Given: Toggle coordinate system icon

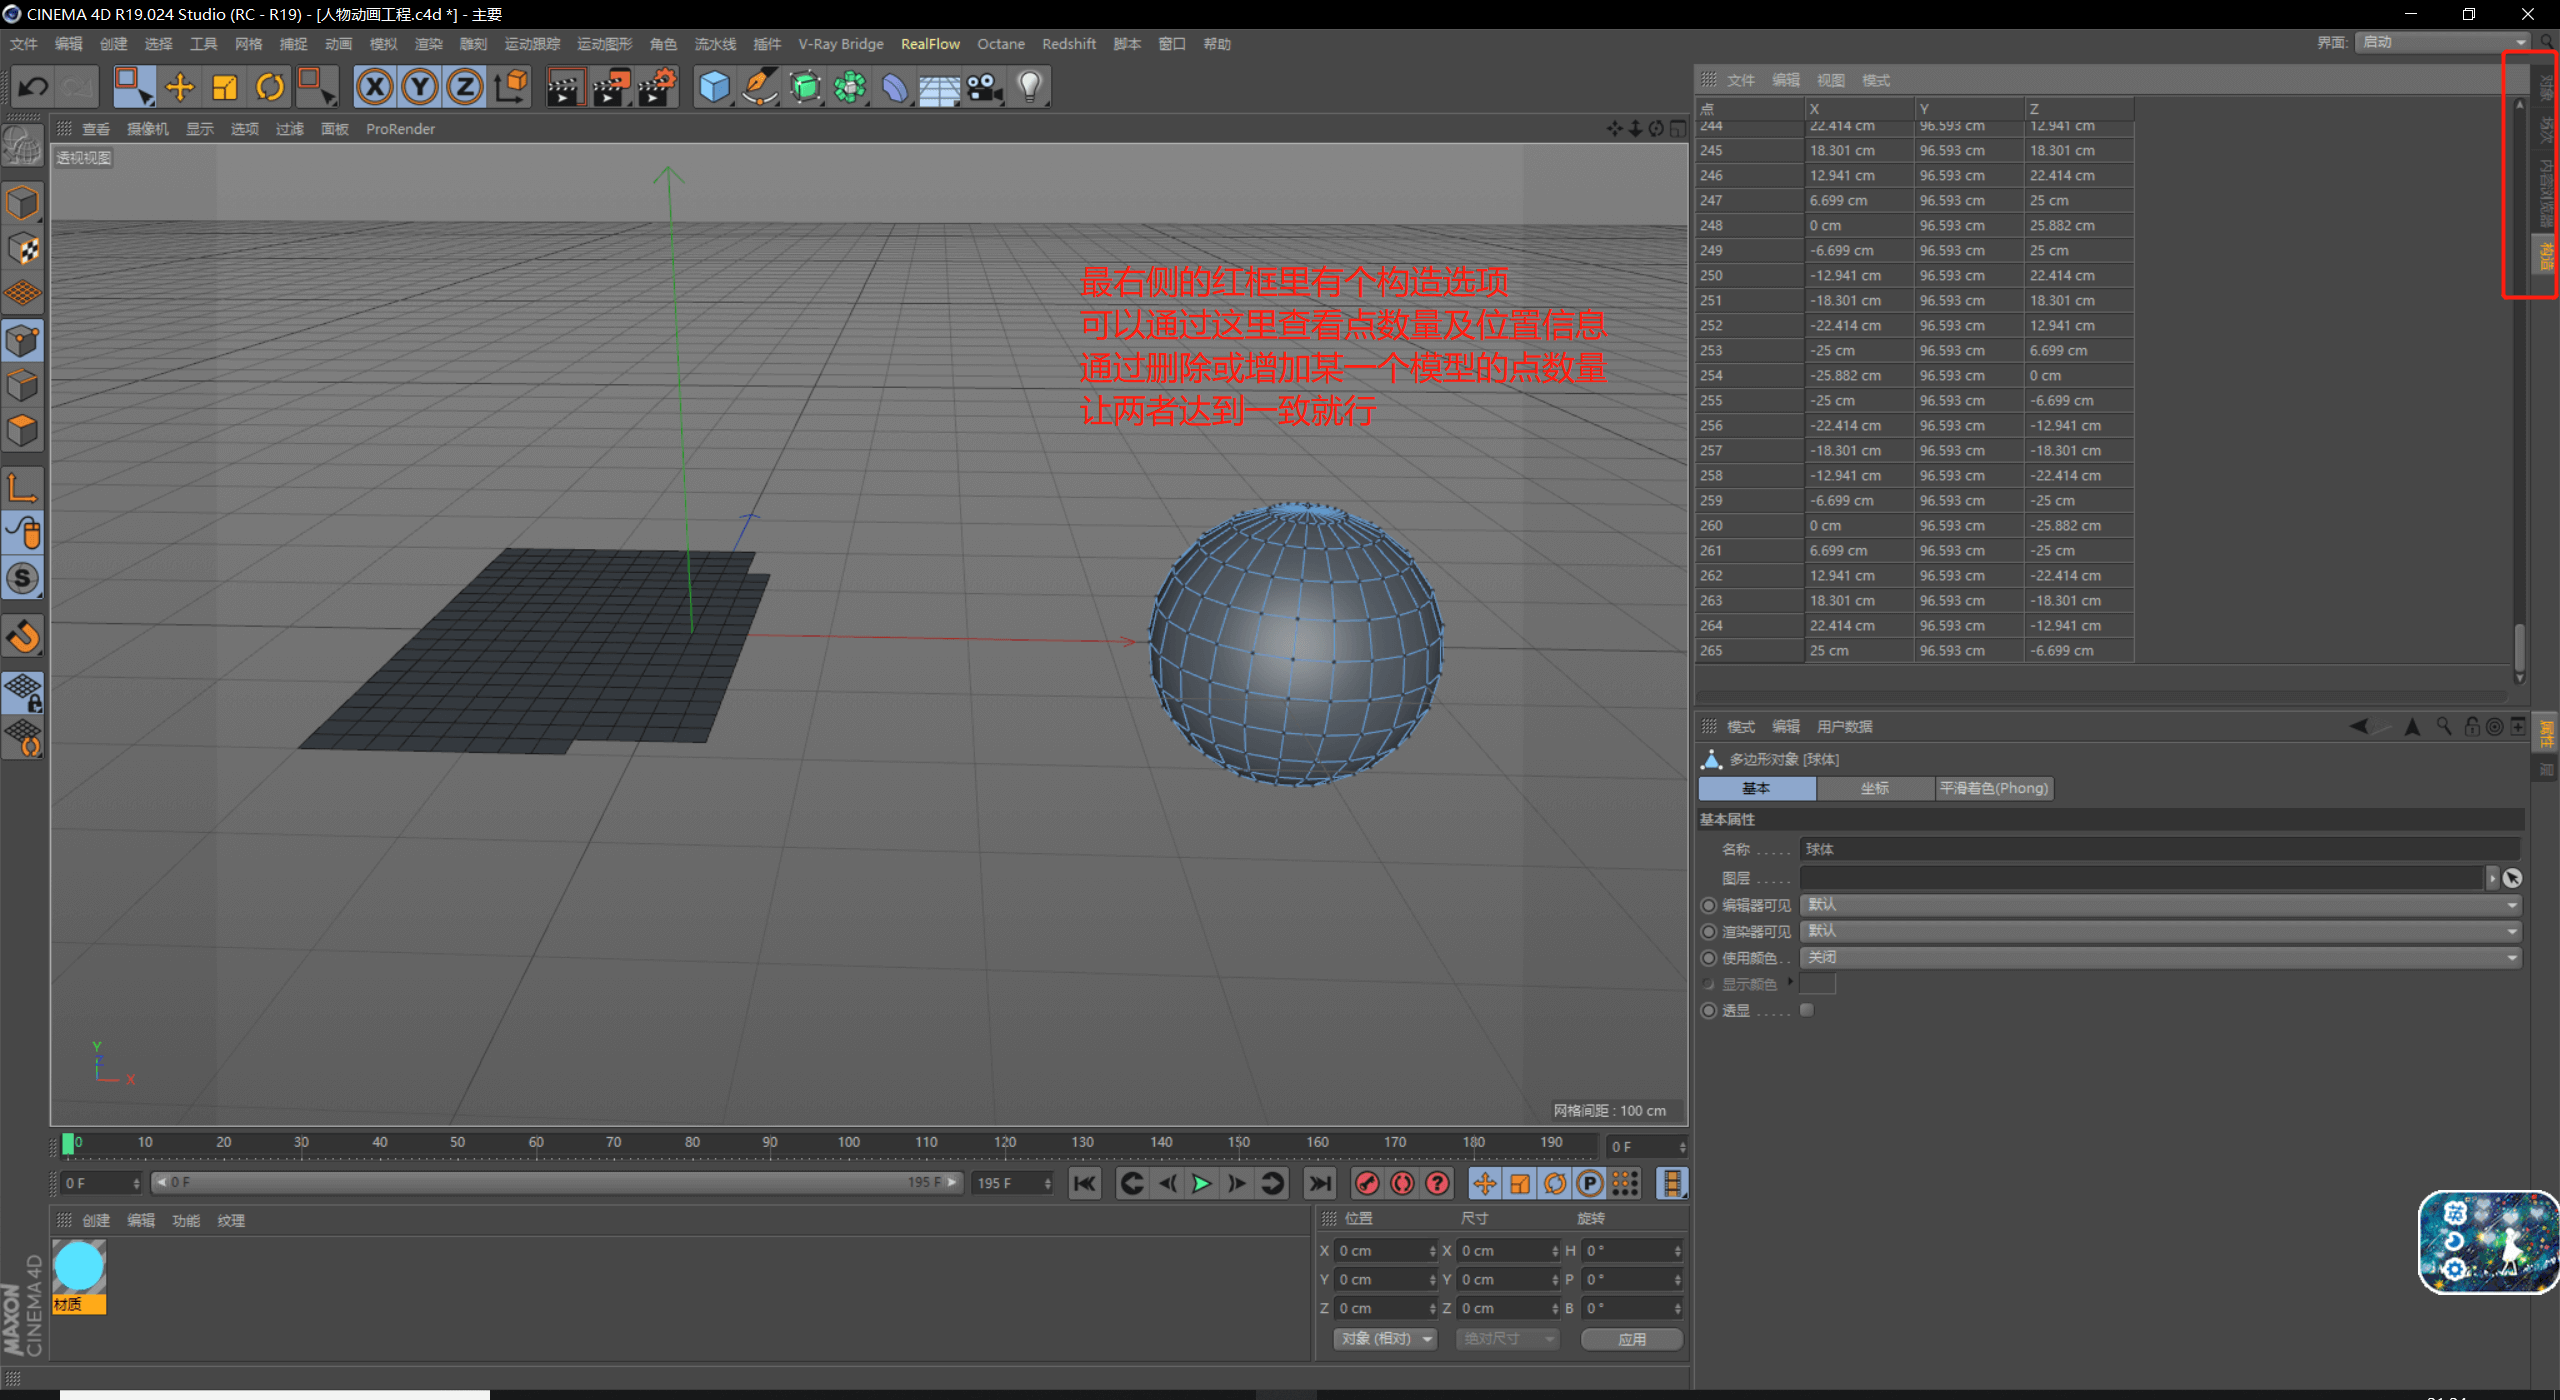Looking at the screenshot, I should click(x=511, y=87).
